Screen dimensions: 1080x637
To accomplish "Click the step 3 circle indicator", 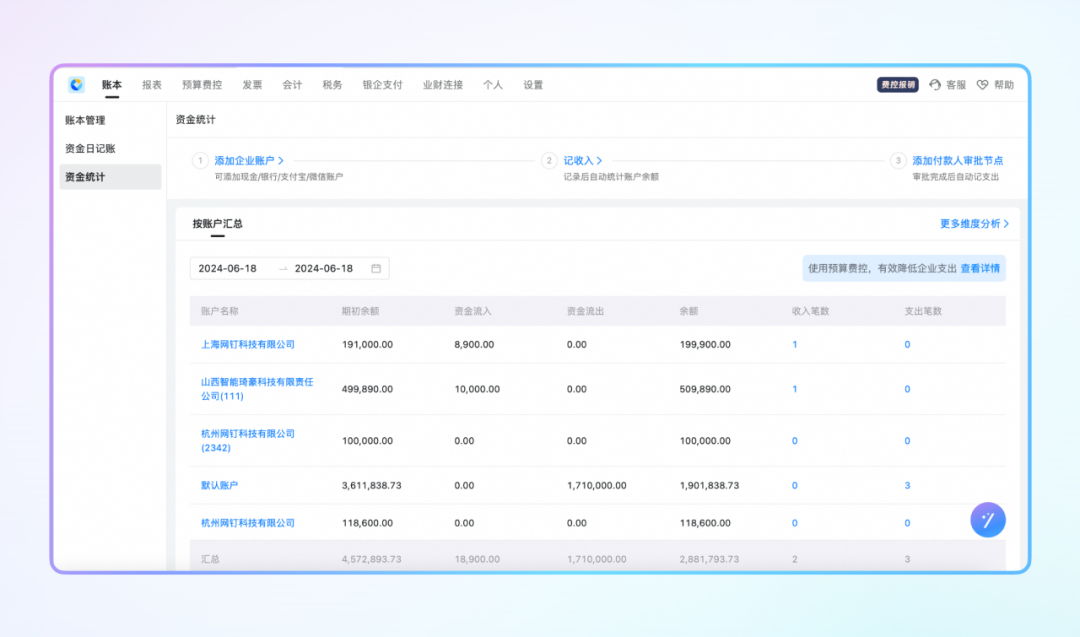I will pos(898,160).
